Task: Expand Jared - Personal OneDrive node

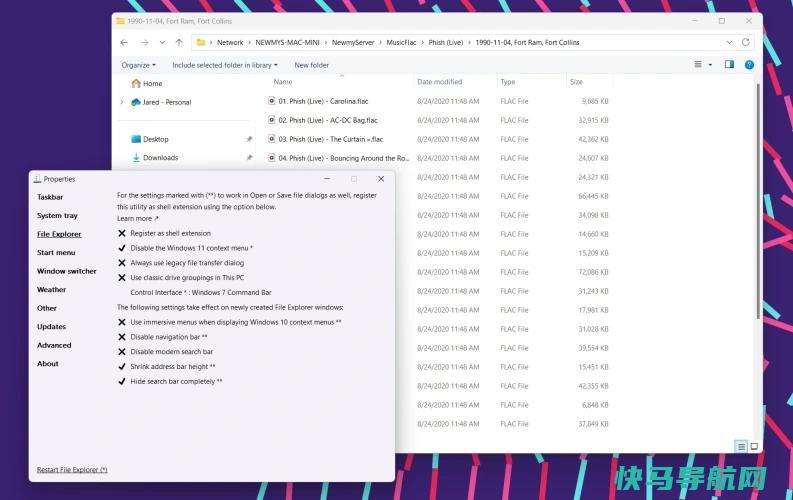Action: tap(122, 102)
